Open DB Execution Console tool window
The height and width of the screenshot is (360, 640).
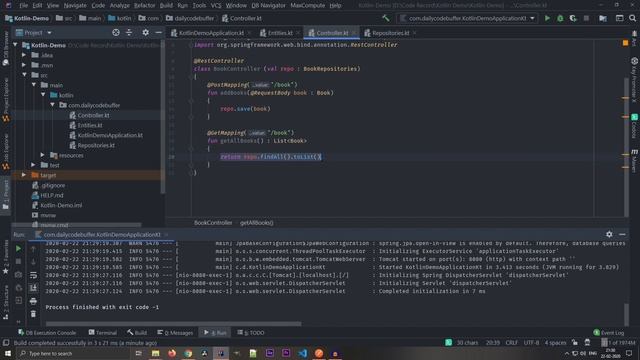[47, 333]
